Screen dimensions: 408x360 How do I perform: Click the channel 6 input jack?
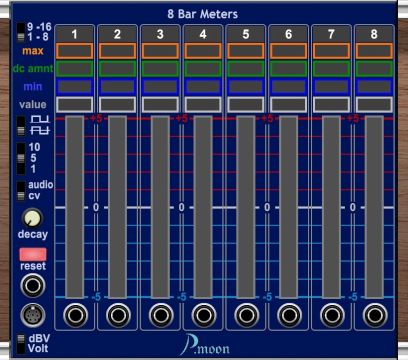[289, 315]
